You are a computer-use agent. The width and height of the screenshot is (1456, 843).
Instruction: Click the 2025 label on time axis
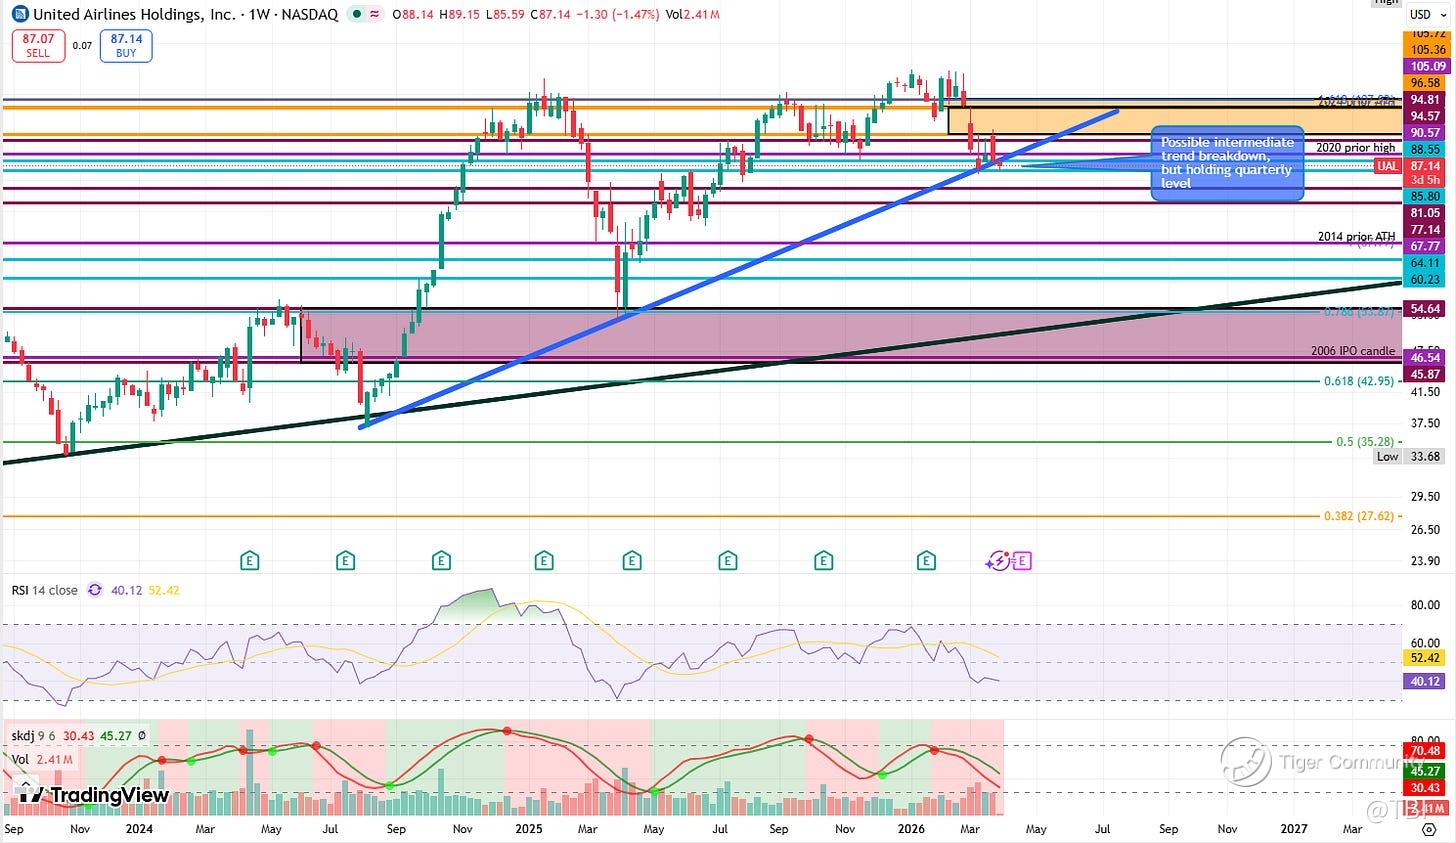(529, 829)
